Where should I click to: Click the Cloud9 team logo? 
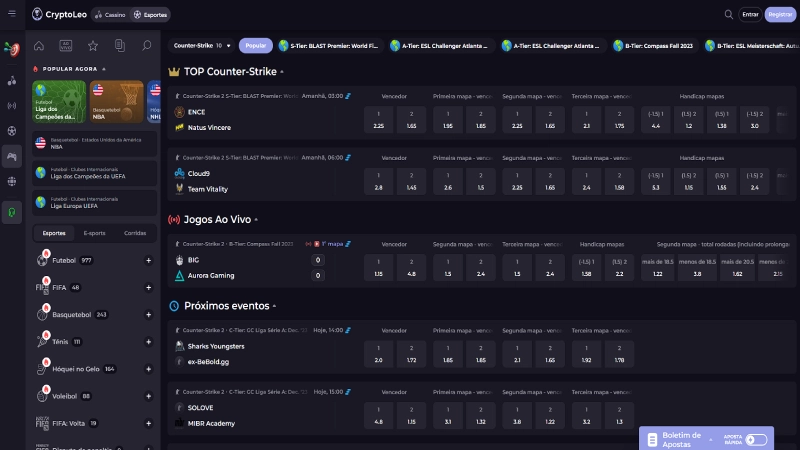click(x=179, y=173)
